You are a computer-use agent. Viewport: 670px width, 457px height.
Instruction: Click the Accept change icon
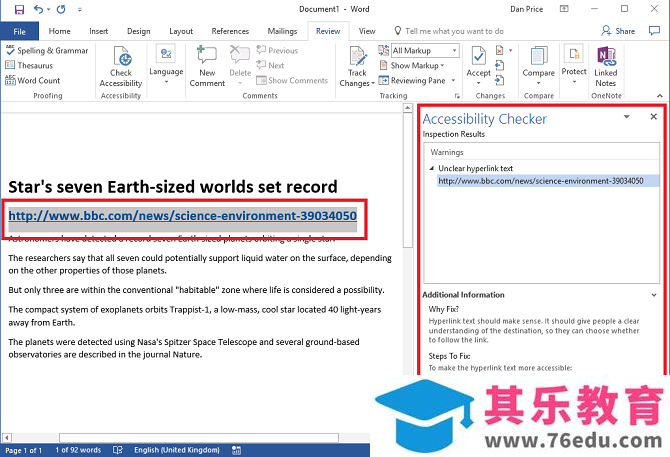pos(479,56)
